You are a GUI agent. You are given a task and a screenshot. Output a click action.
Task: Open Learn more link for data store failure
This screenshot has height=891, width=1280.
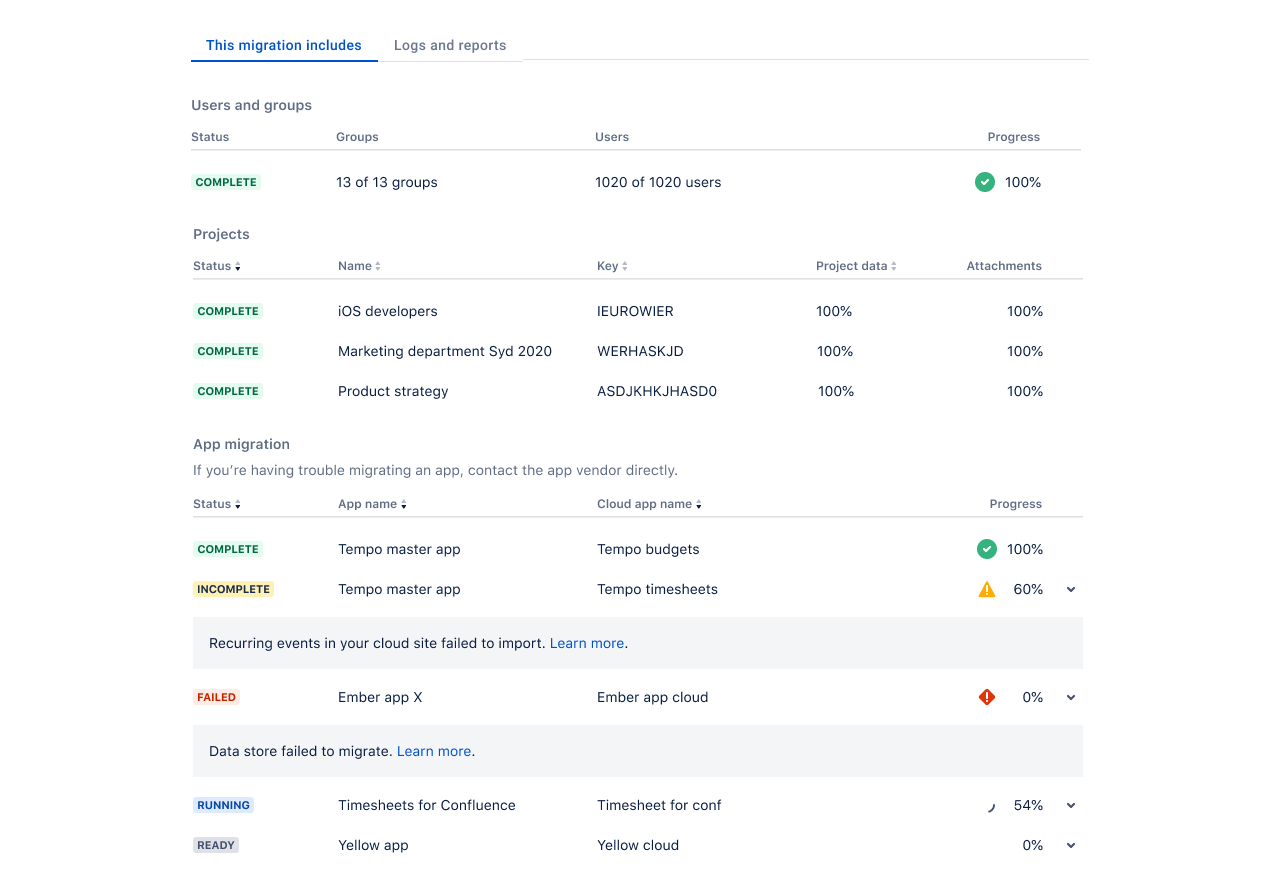pyautogui.click(x=434, y=751)
